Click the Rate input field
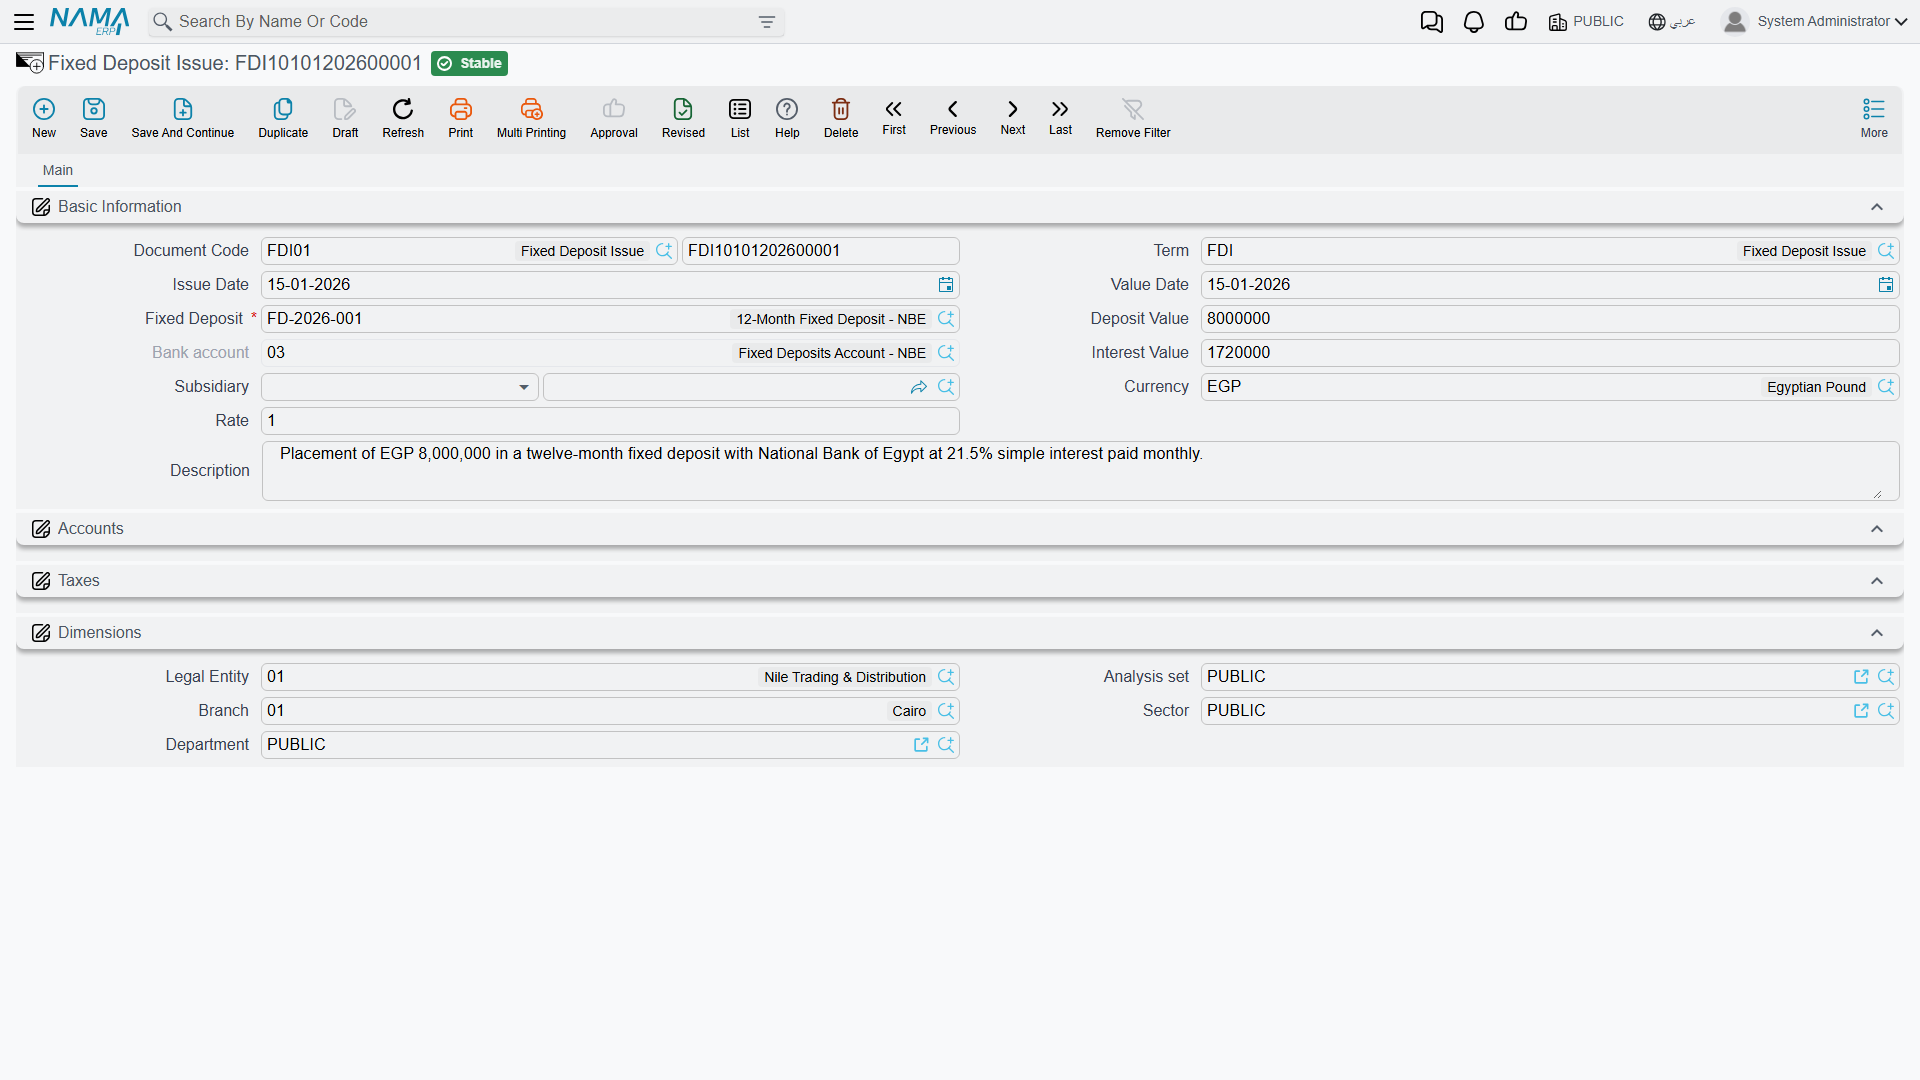Image resolution: width=1920 pixels, height=1080 pixels. coord(610,421)
